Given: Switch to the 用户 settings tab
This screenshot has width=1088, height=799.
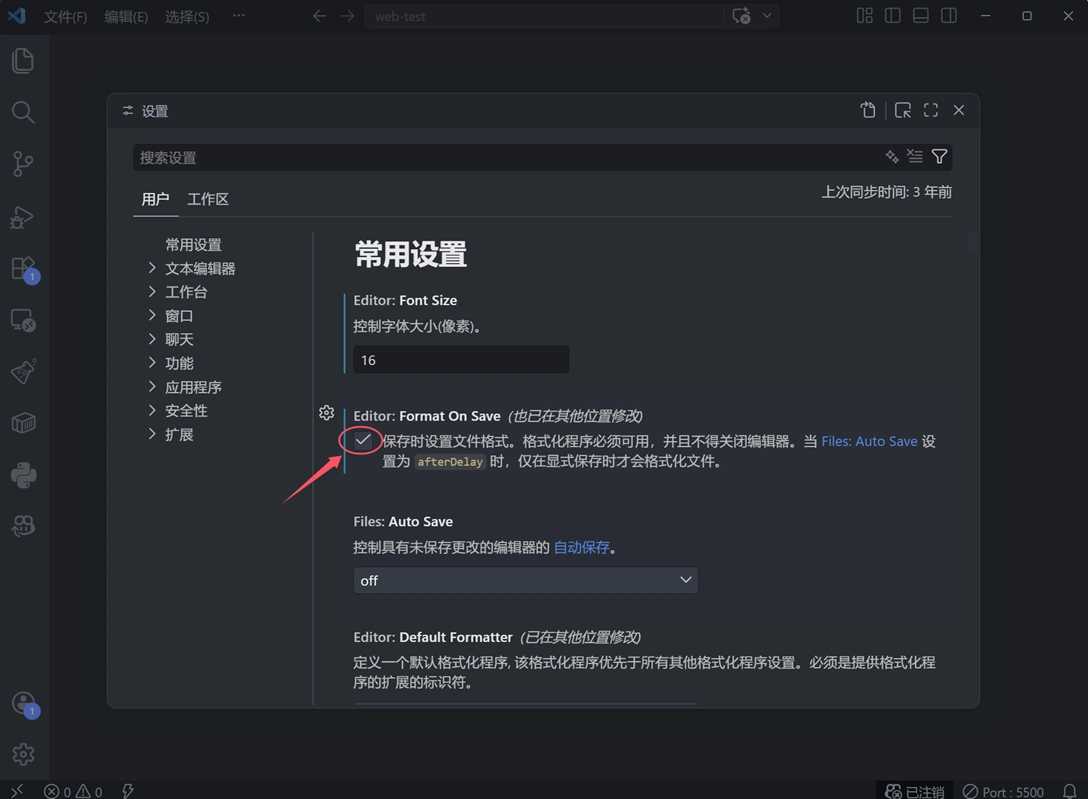Looking at the screenshot, I should click(x=155, y=199).
